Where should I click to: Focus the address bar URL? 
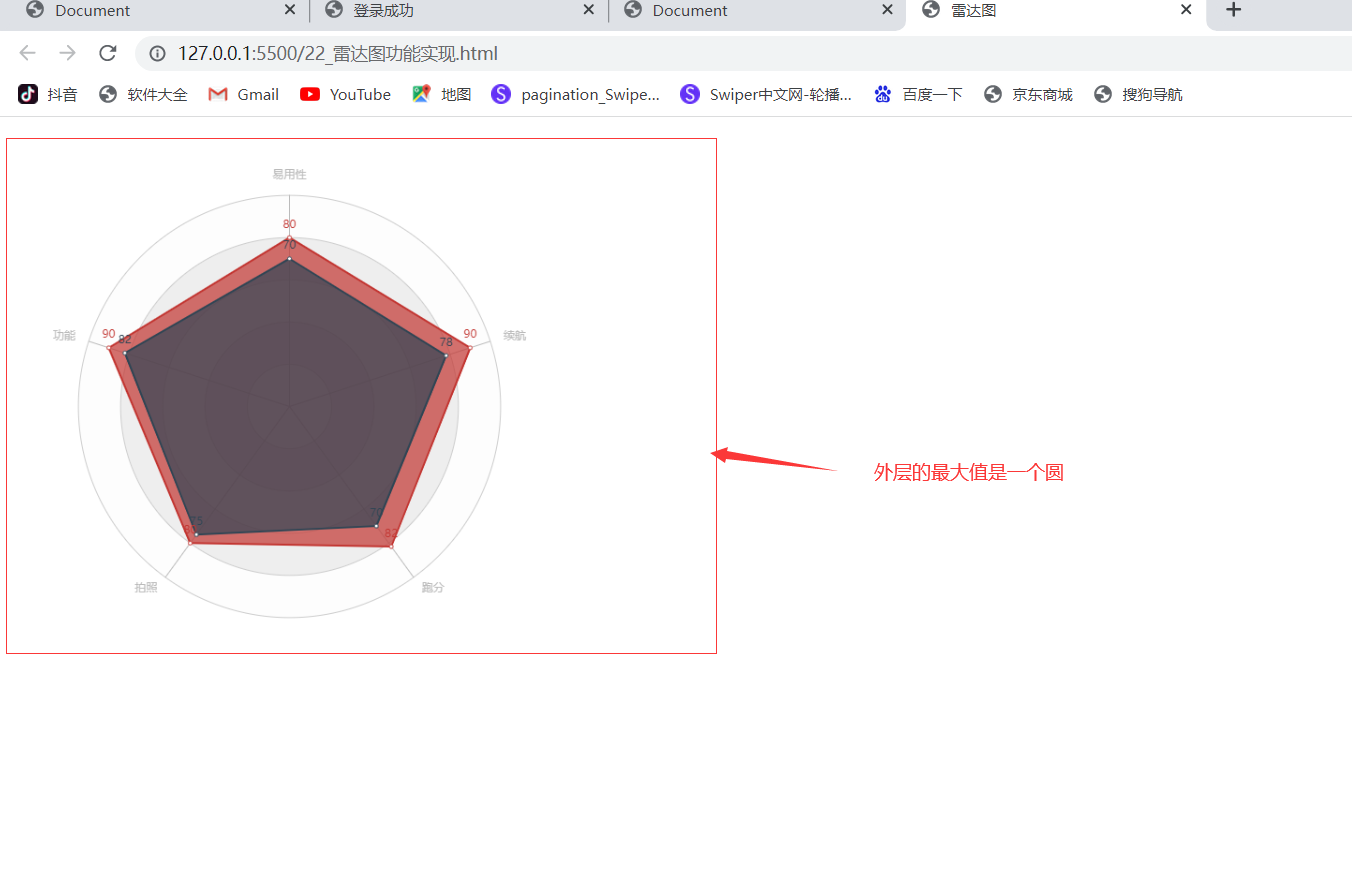tap(338, 54)
